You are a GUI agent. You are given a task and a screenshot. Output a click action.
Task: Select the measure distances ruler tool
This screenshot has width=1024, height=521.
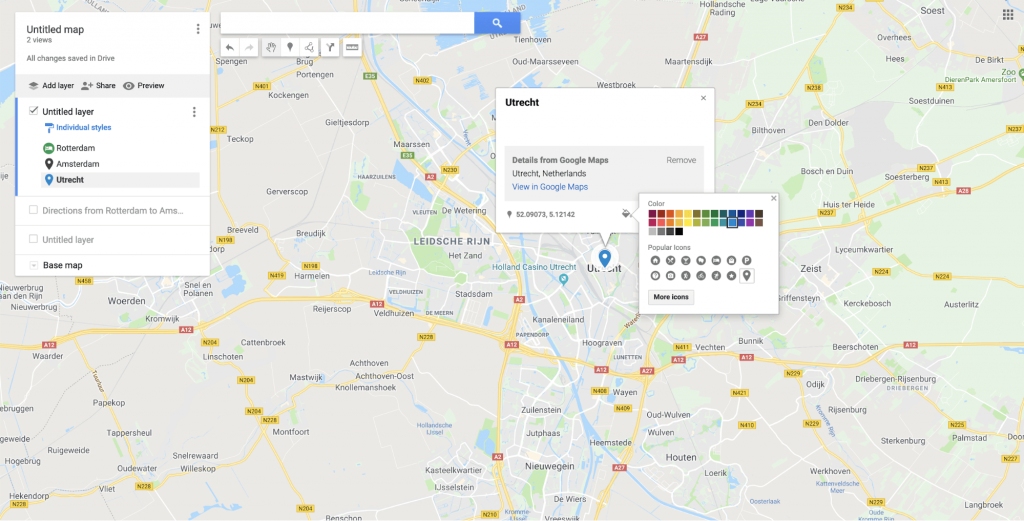(x=352, y=47)
